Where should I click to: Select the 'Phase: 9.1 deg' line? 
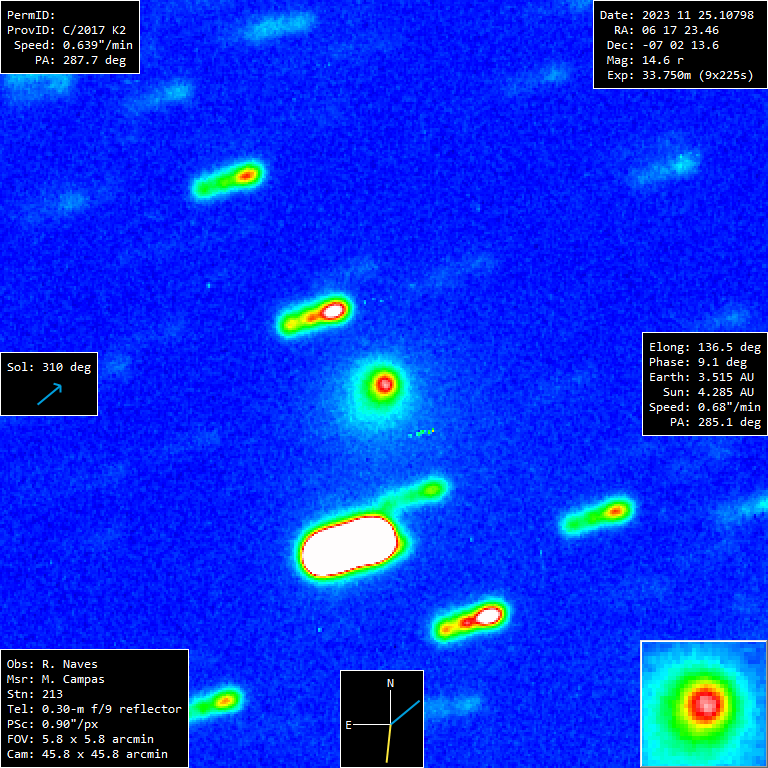click(x=698, y=362)
